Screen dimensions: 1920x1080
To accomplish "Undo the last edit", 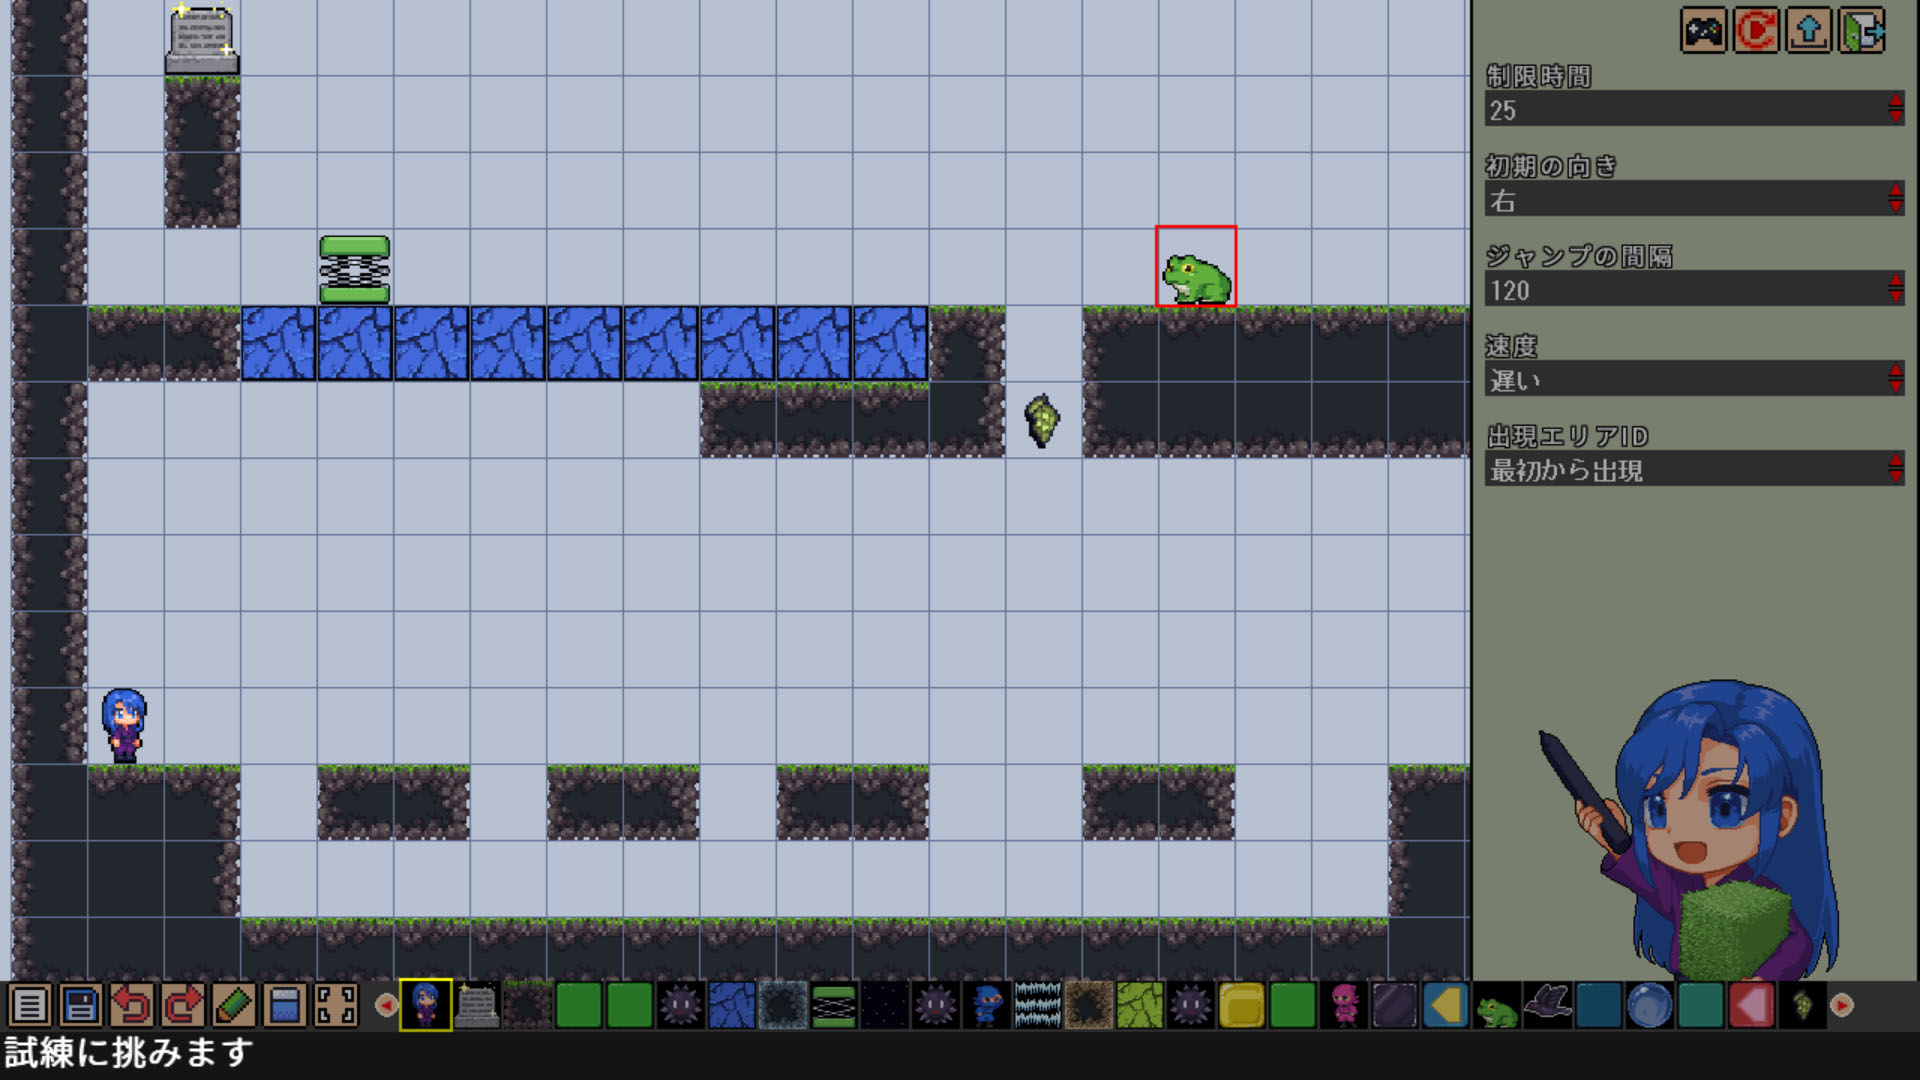I will coord(131,1005).
